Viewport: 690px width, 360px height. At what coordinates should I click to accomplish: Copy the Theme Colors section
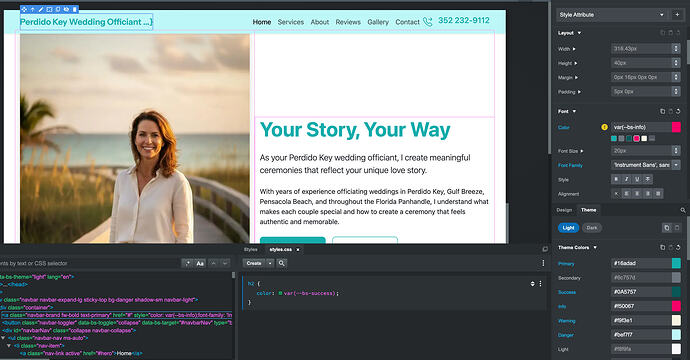(x=662, y=247)
